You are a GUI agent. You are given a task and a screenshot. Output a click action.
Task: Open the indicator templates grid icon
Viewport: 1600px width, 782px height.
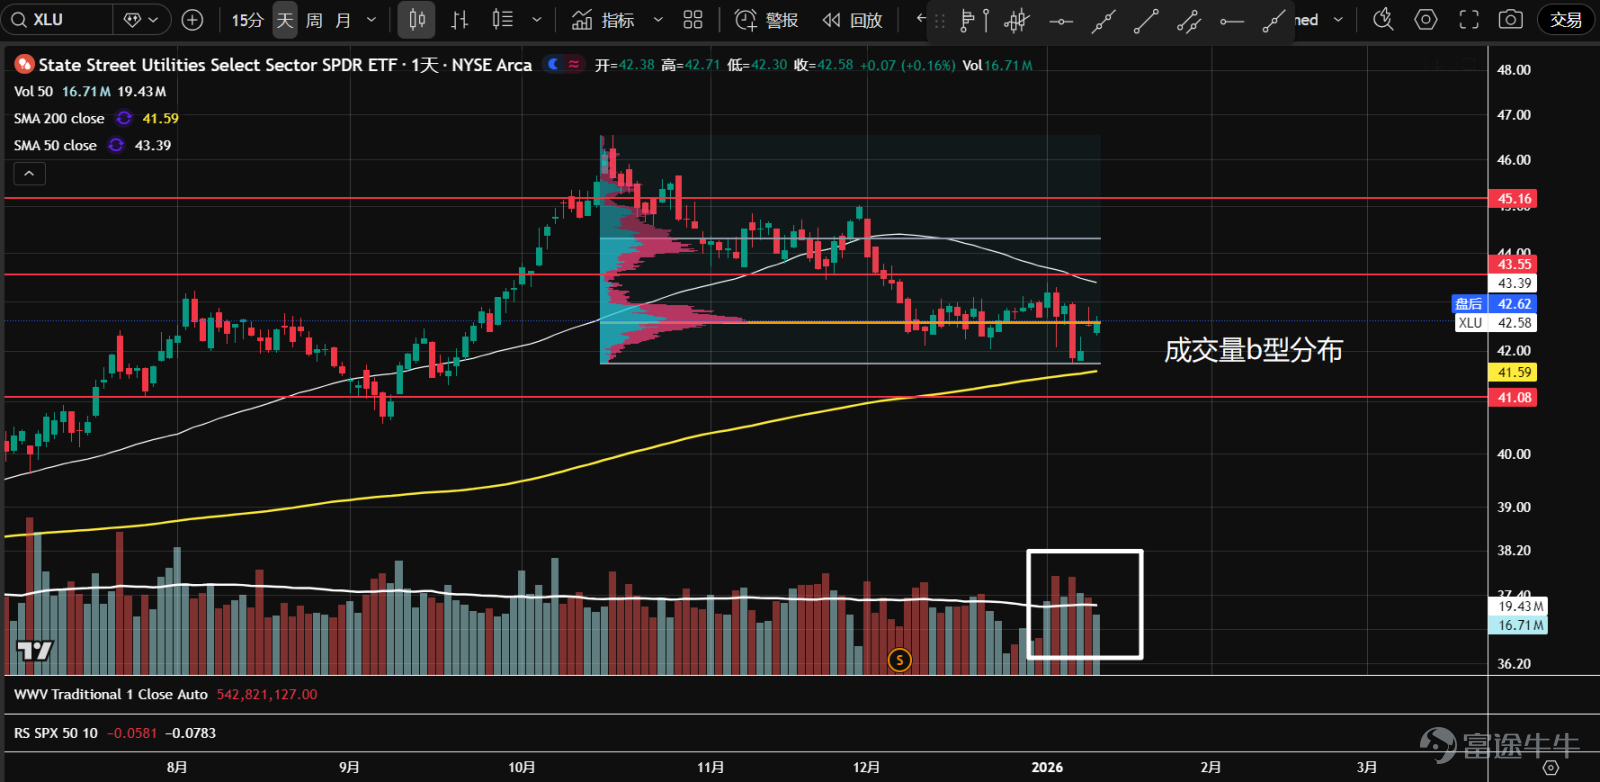(693, 20)
